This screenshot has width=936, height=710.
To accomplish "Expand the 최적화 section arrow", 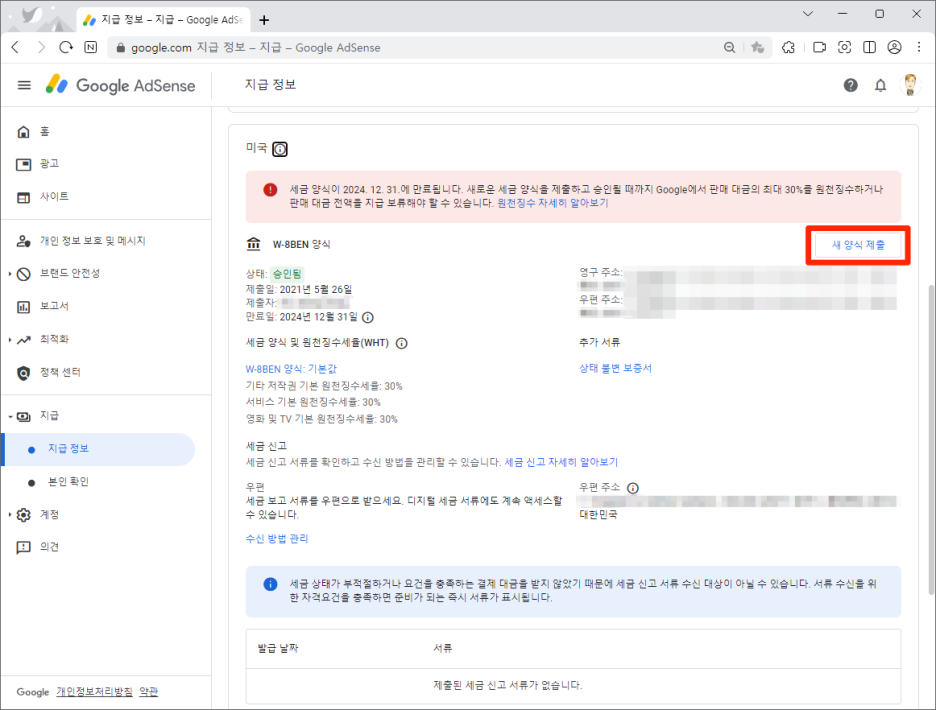I will (10, 339).
